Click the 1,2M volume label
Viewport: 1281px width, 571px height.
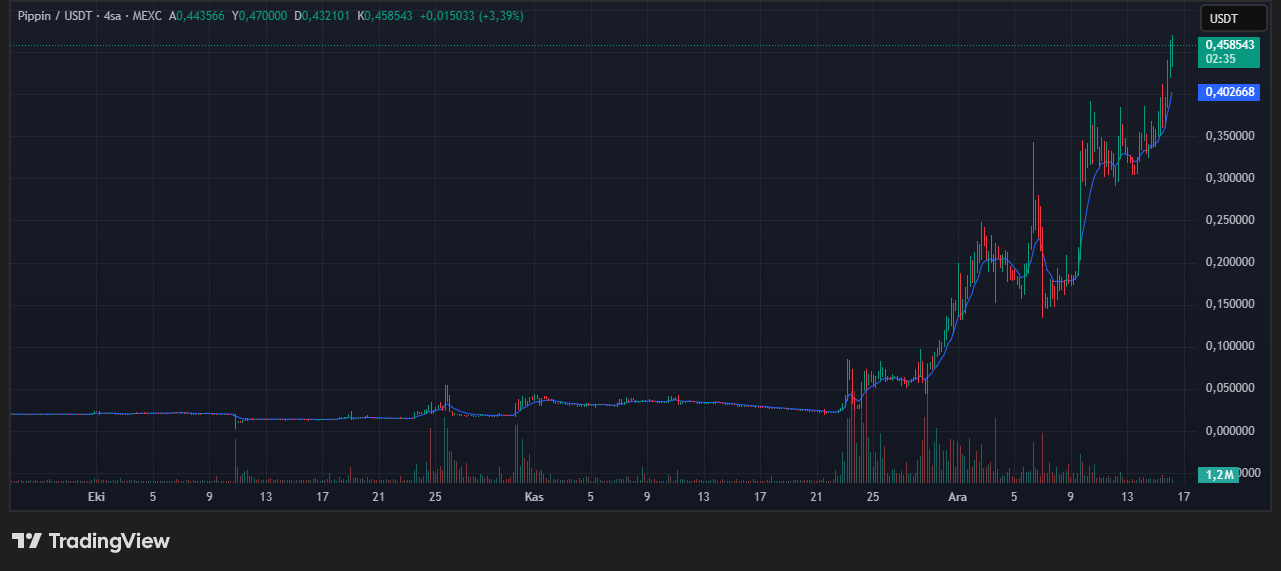(1220, 474)
